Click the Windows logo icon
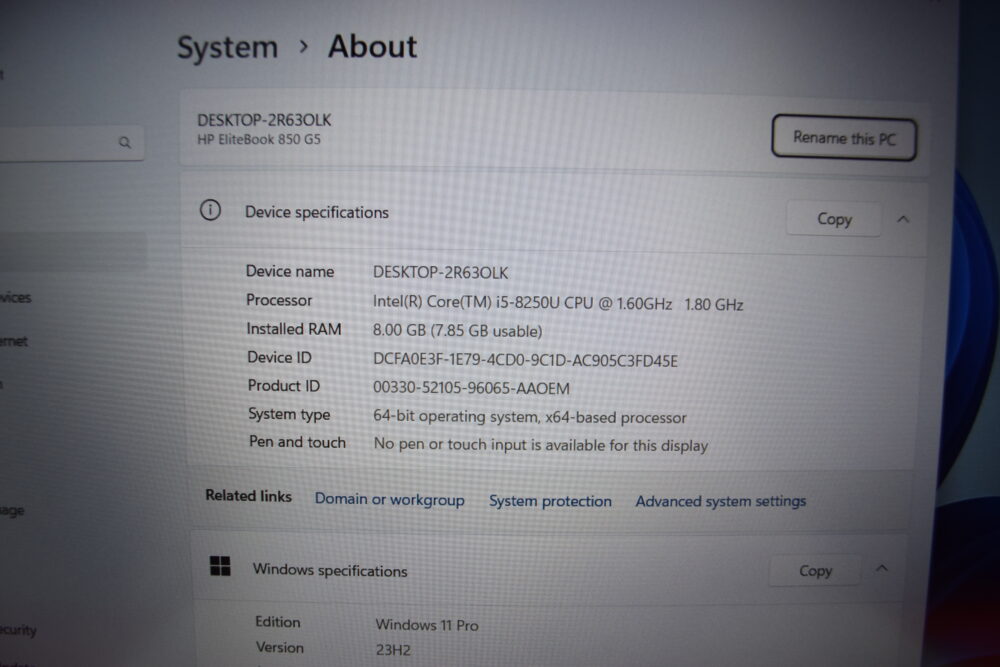The width and height of the screenshot is (1000, 667). tap(220, 565)
